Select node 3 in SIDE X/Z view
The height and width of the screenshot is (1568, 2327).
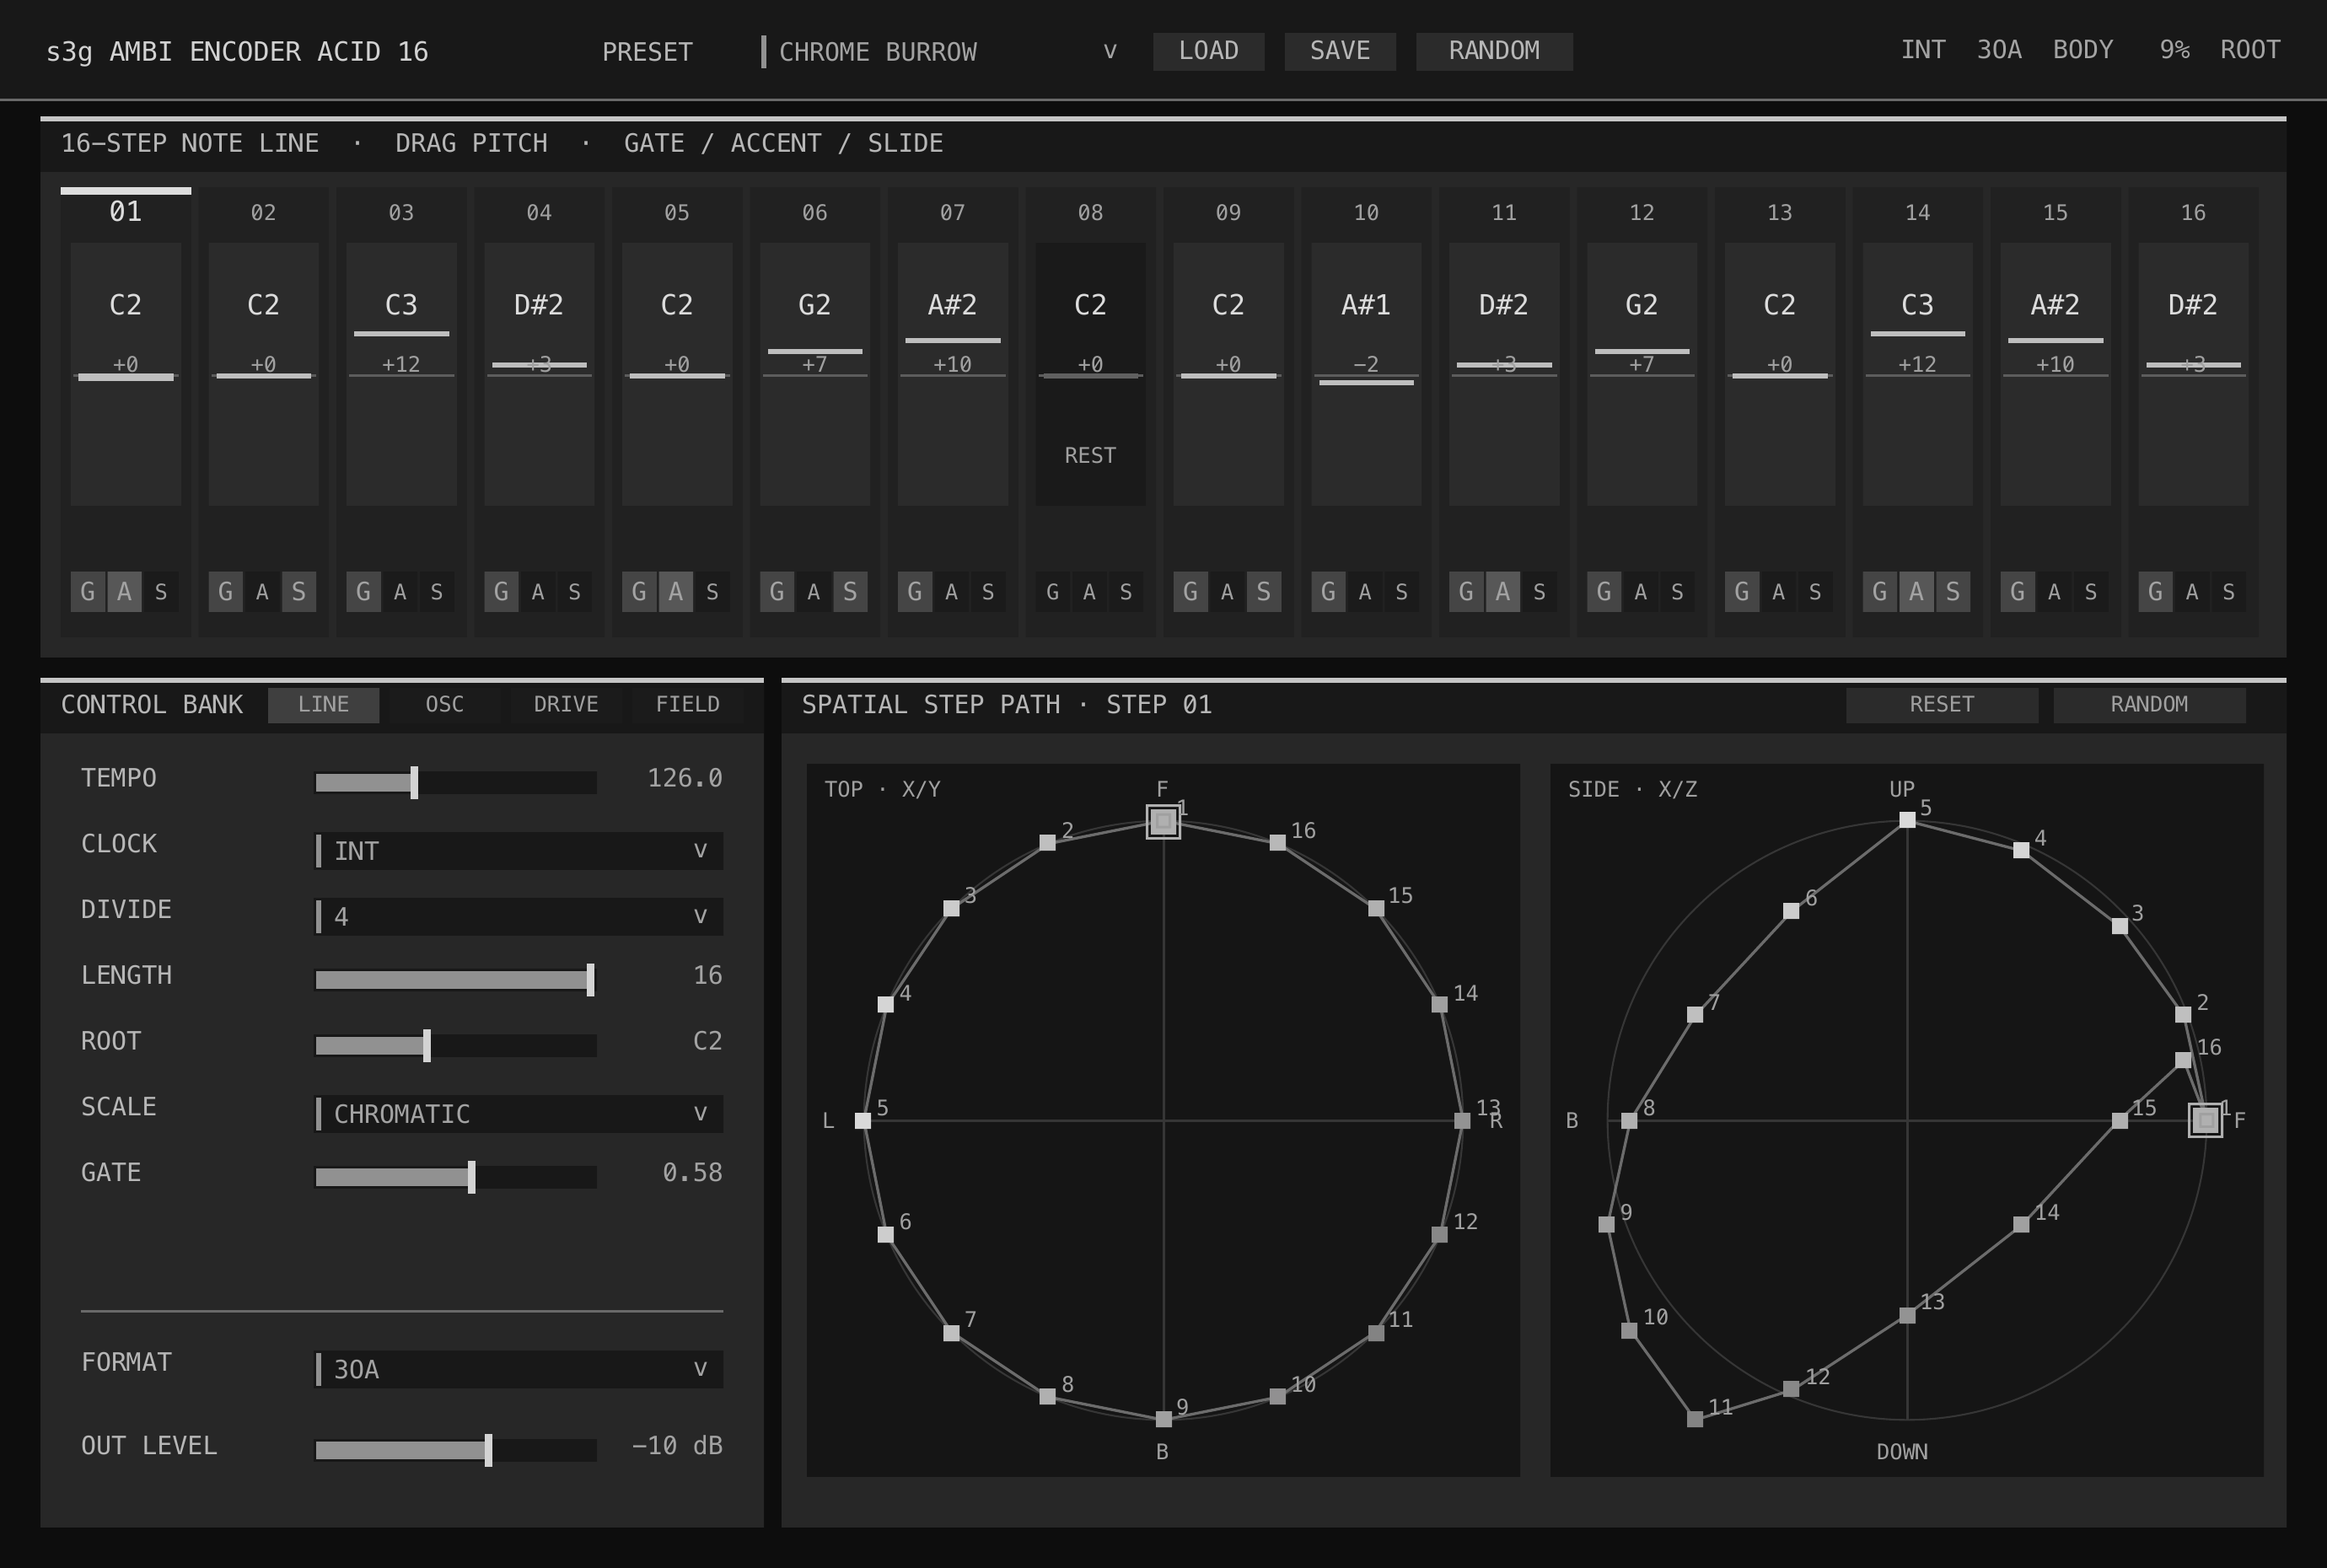pyautogui.click(x=2120, y=926)
